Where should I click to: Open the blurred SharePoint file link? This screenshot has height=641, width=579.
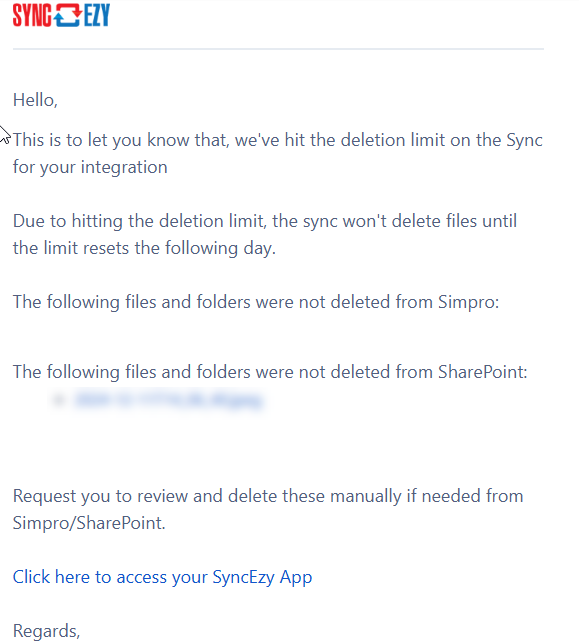coord(168,400)
